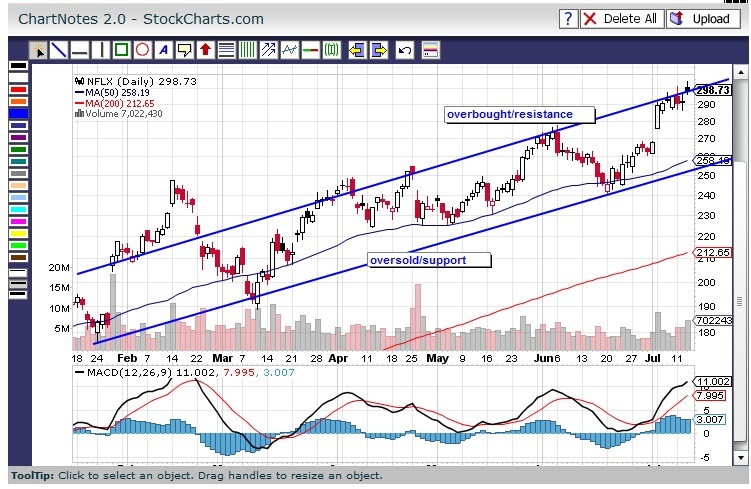Viewport: 751px width, 489px height.
Task: Select the text annotation tool
Action: [163, 50]
